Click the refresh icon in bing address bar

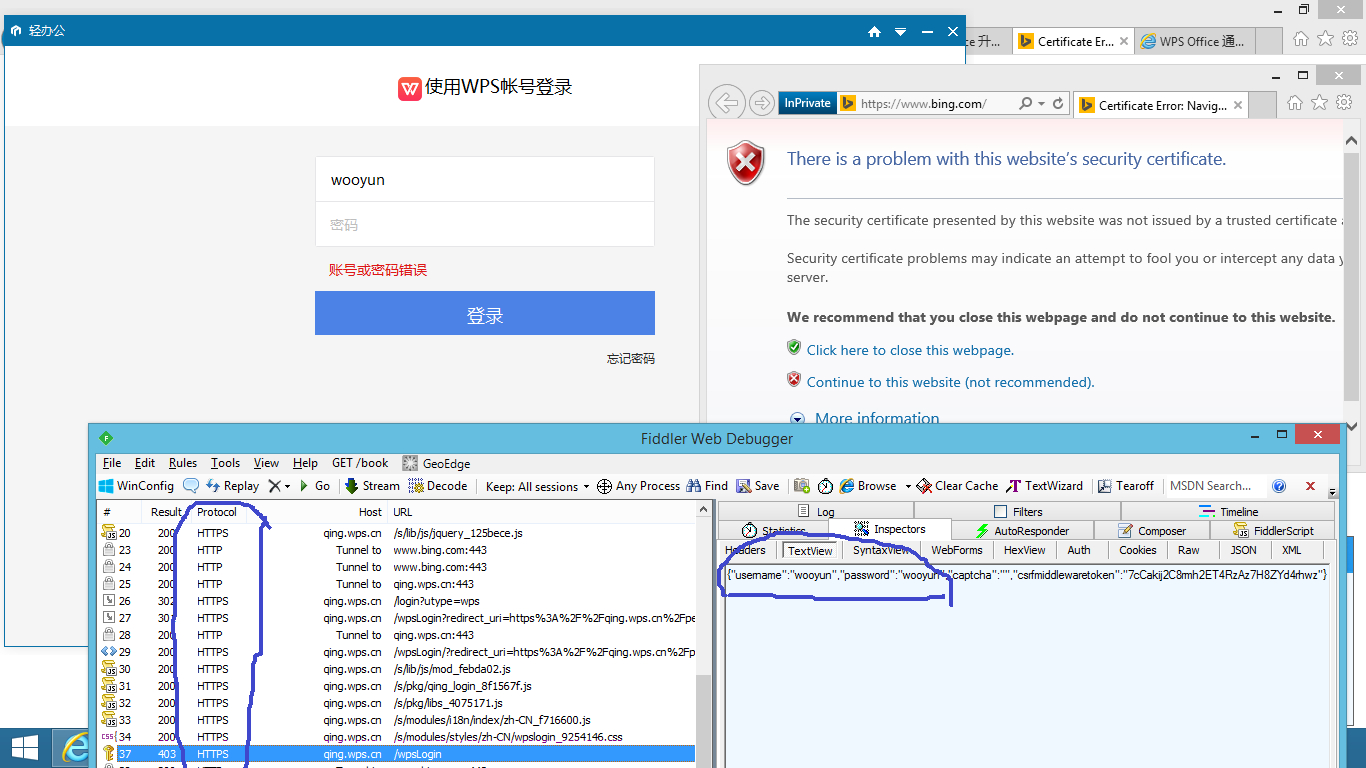point(1058,103)
